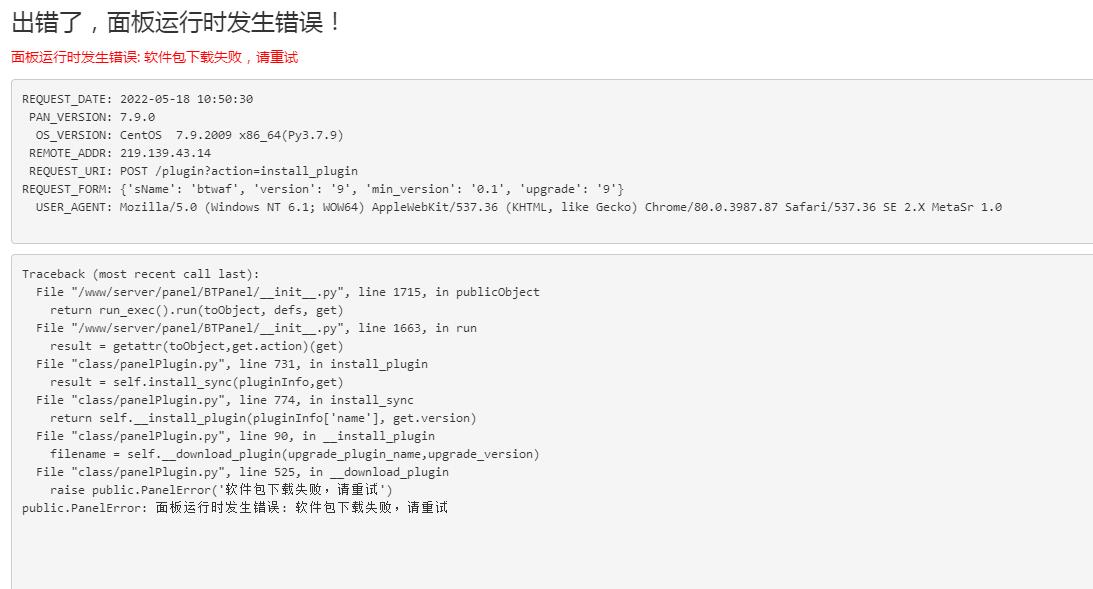Click the filename = self.__download_plugin line
This screenshot has width=1093, height=589.
[x=295, y=454]
